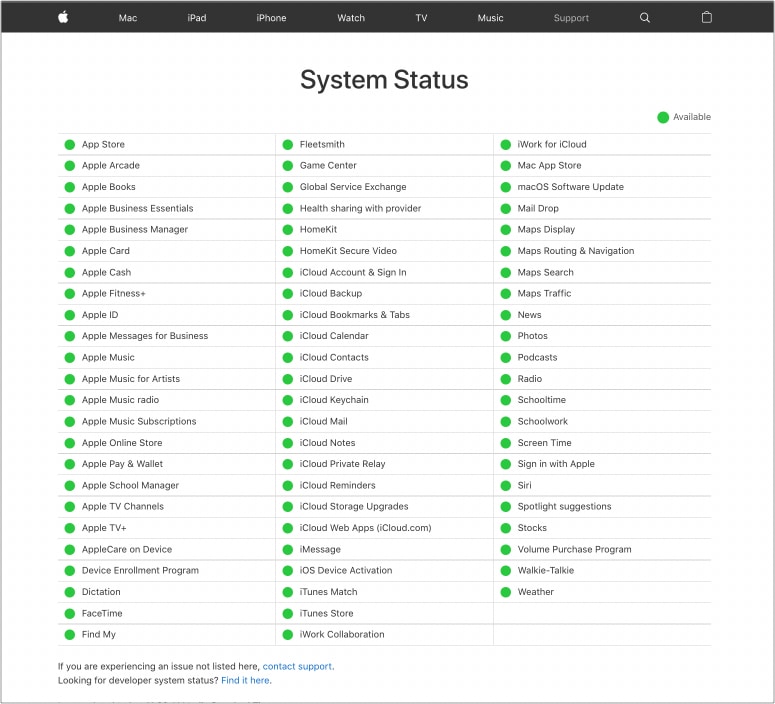Click green dot beside FaceTime
This screenshot has width=775, height=704.
70,614
